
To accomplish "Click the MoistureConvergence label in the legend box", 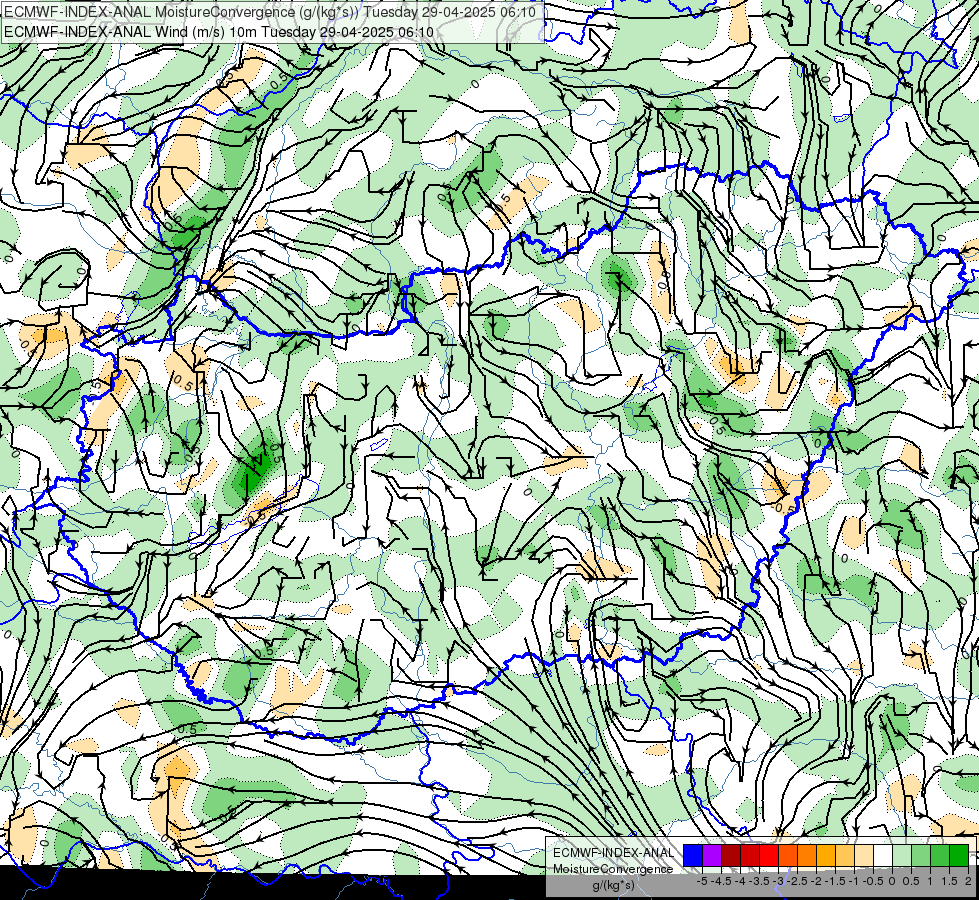I will [613, 869].
